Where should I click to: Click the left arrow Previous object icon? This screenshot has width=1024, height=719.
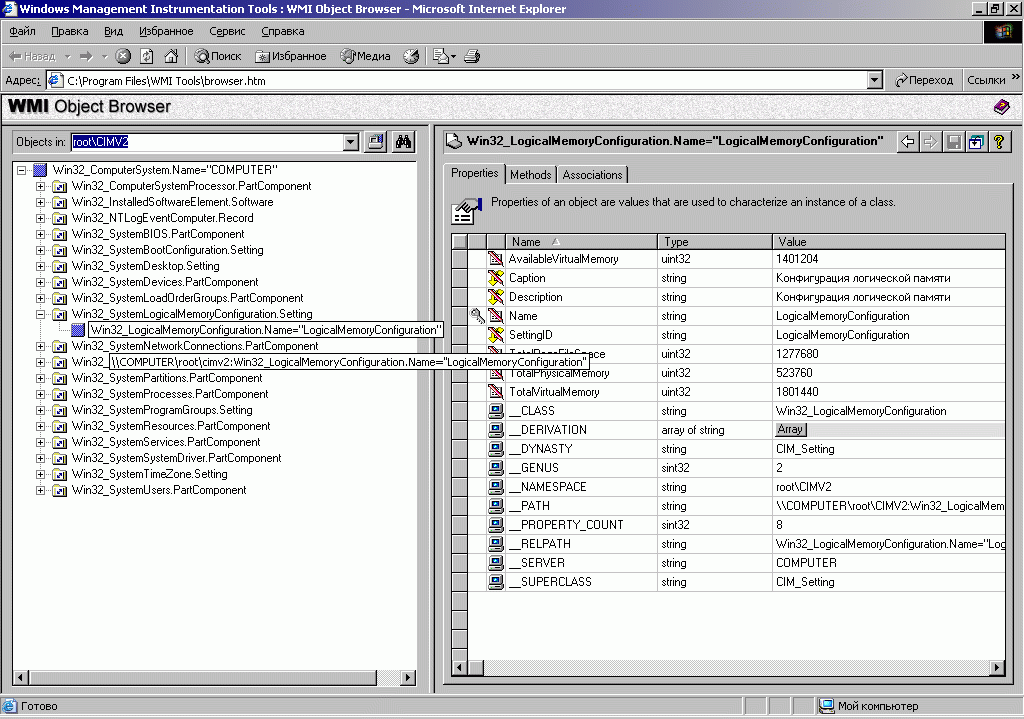(908, 142)
